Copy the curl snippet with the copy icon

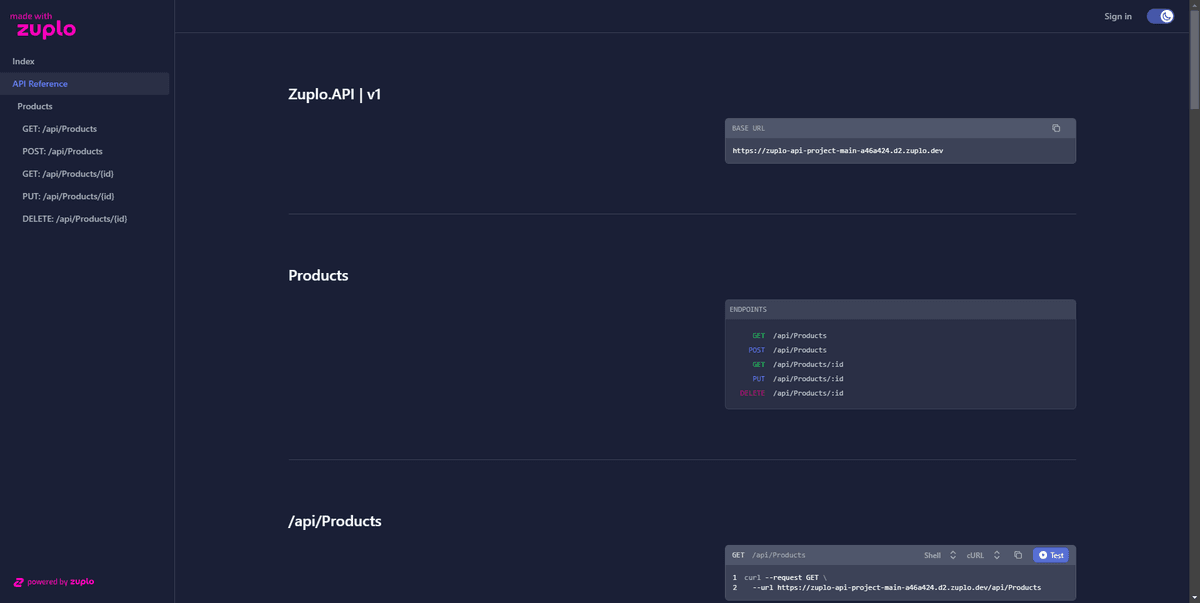1018,554
